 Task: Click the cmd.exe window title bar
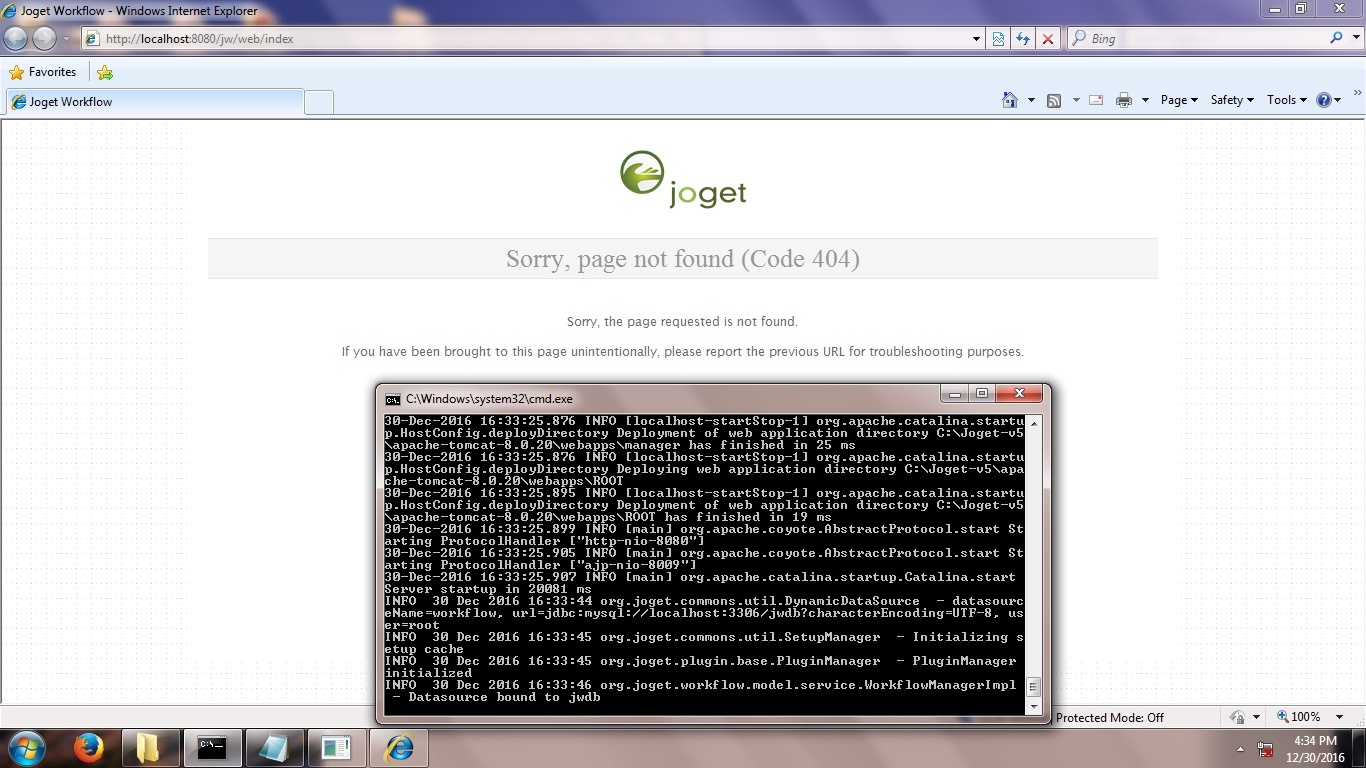(x=660, y=398)
